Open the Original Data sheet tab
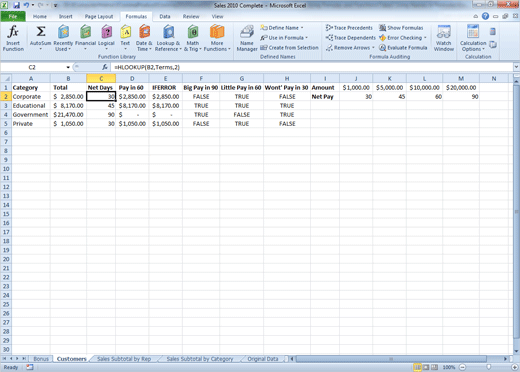This screenshot has height=372, width=520. (x=263, y=359)
